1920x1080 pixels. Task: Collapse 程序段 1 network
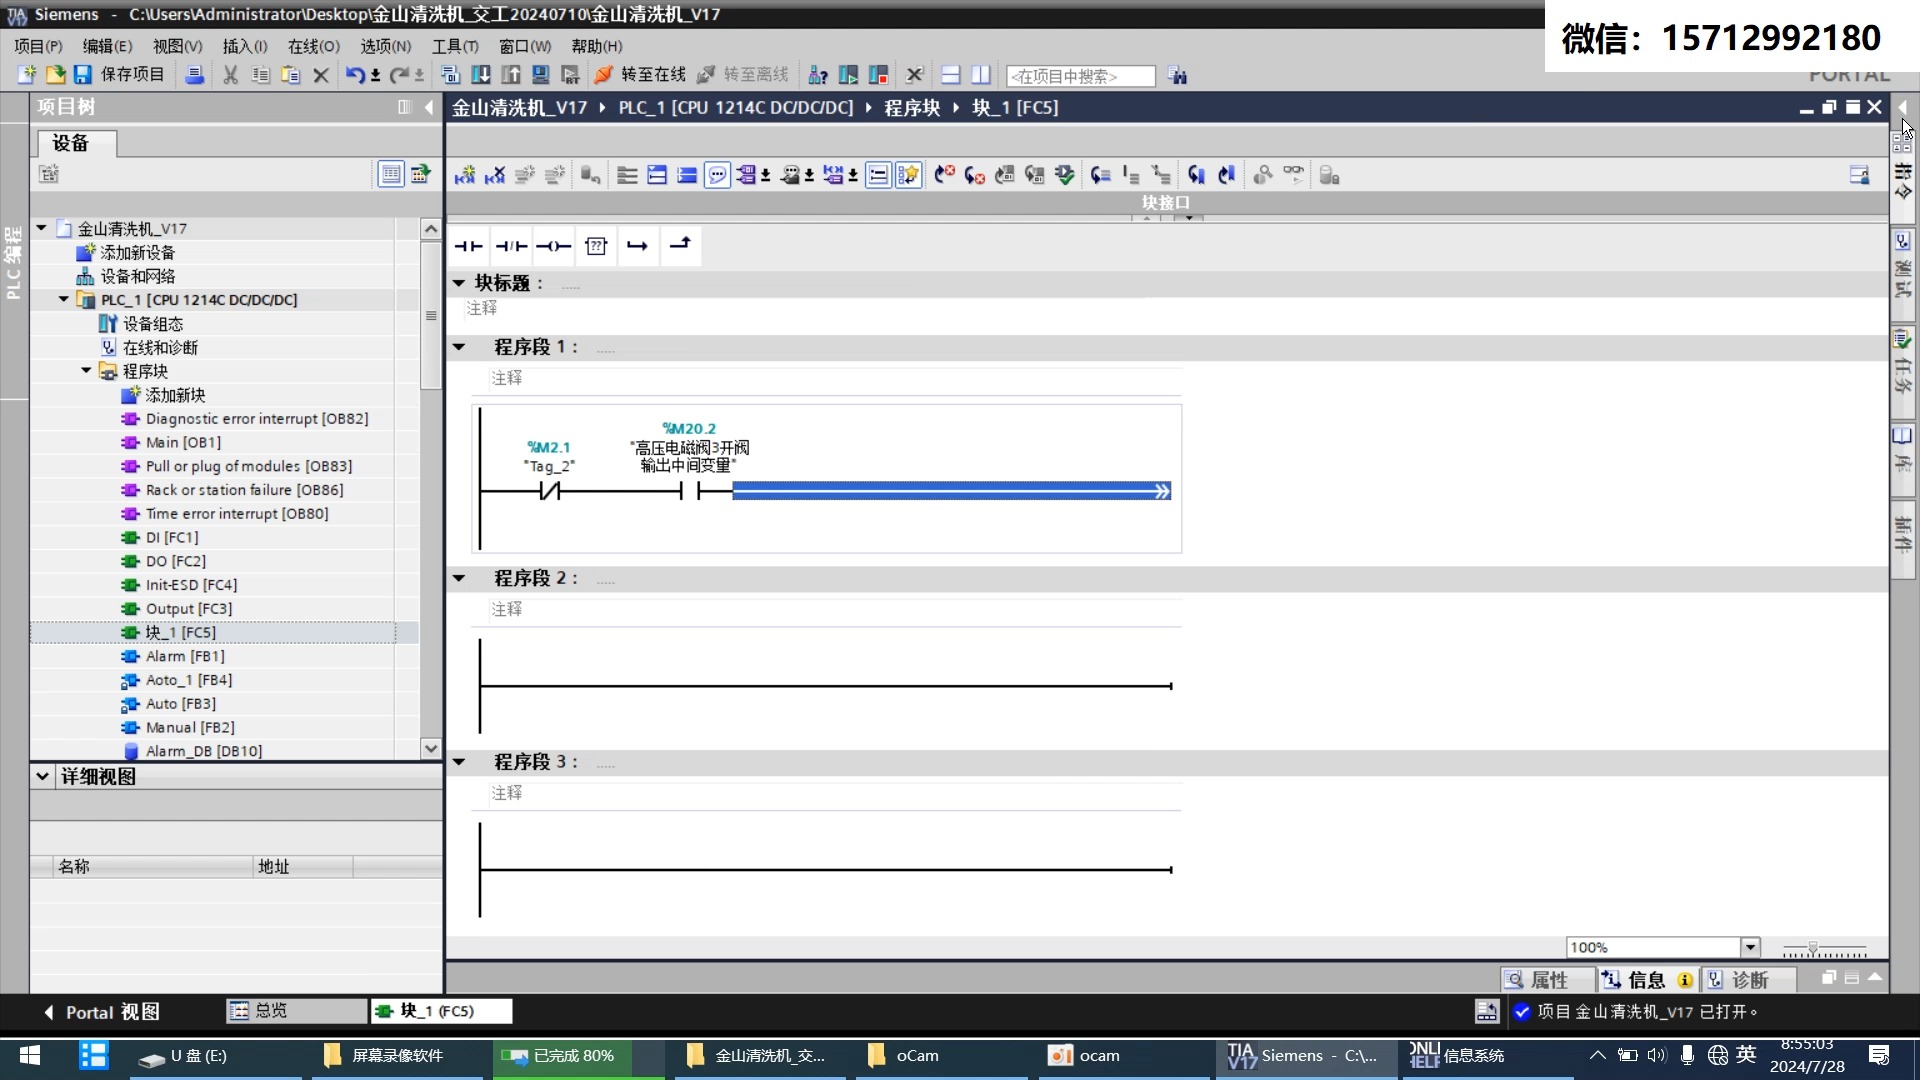[459, 347]
